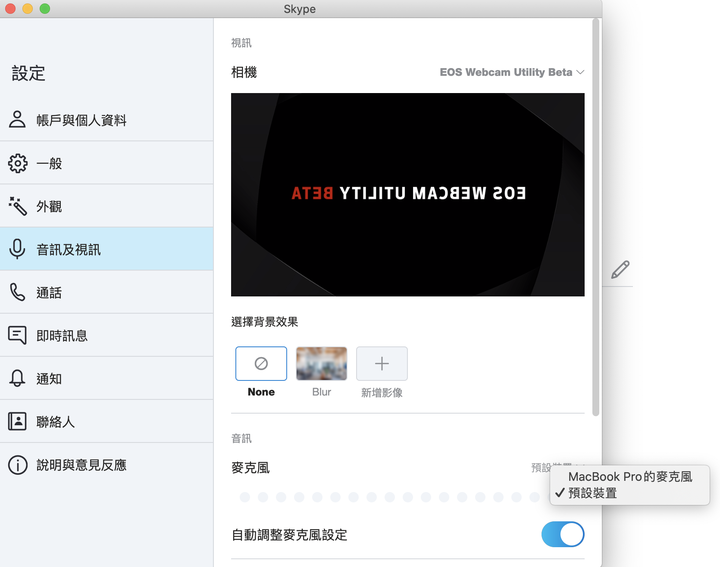Switch to 外觀 settings section
This screenshot has height=567, width=720.
click(107, 206)
